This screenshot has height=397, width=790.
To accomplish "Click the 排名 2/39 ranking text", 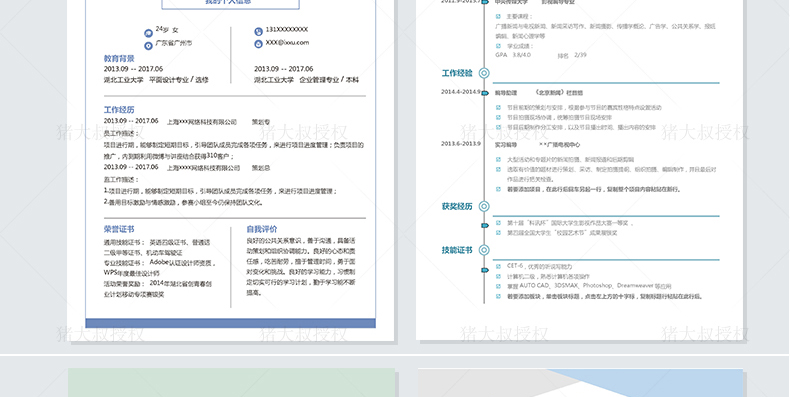I will coord(572,55).
